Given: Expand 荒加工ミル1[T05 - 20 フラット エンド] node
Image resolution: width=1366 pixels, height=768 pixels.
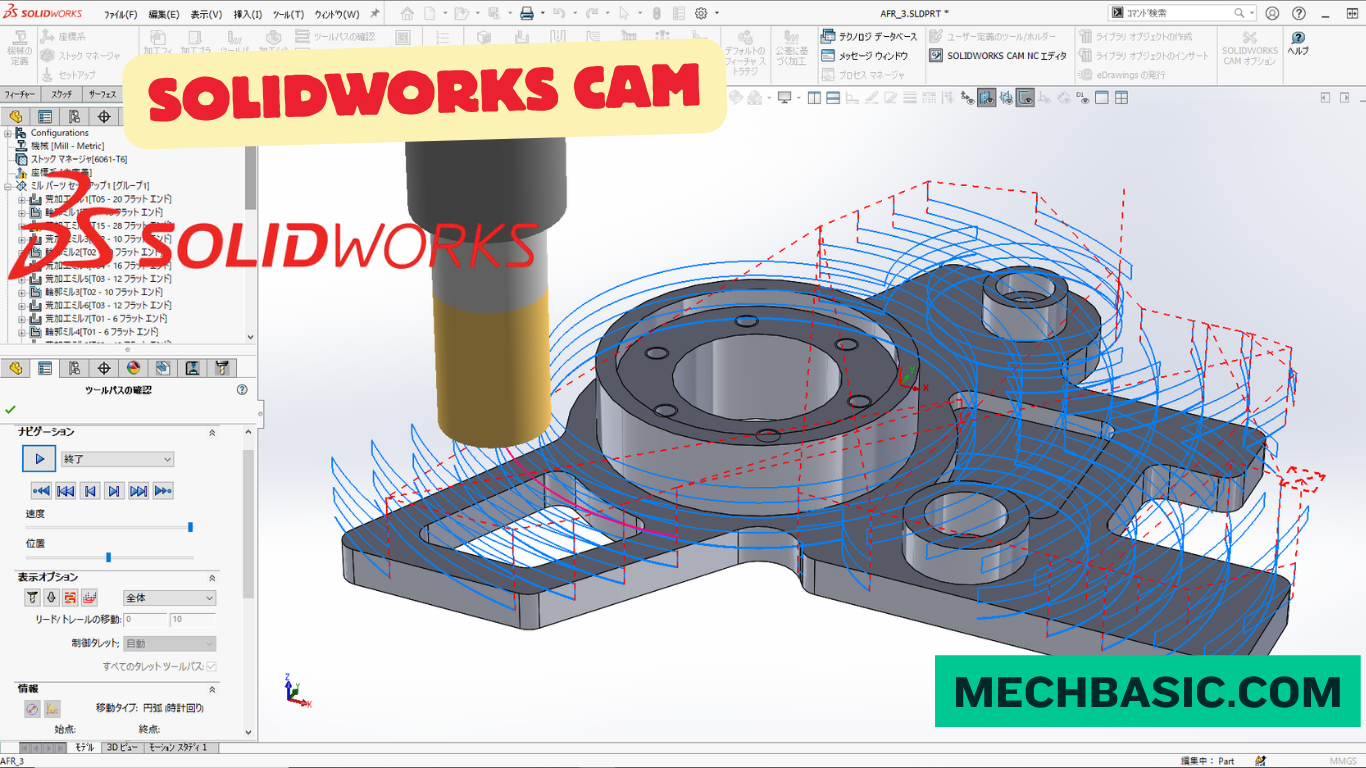Looking at the screenshot, I should 21,199.
